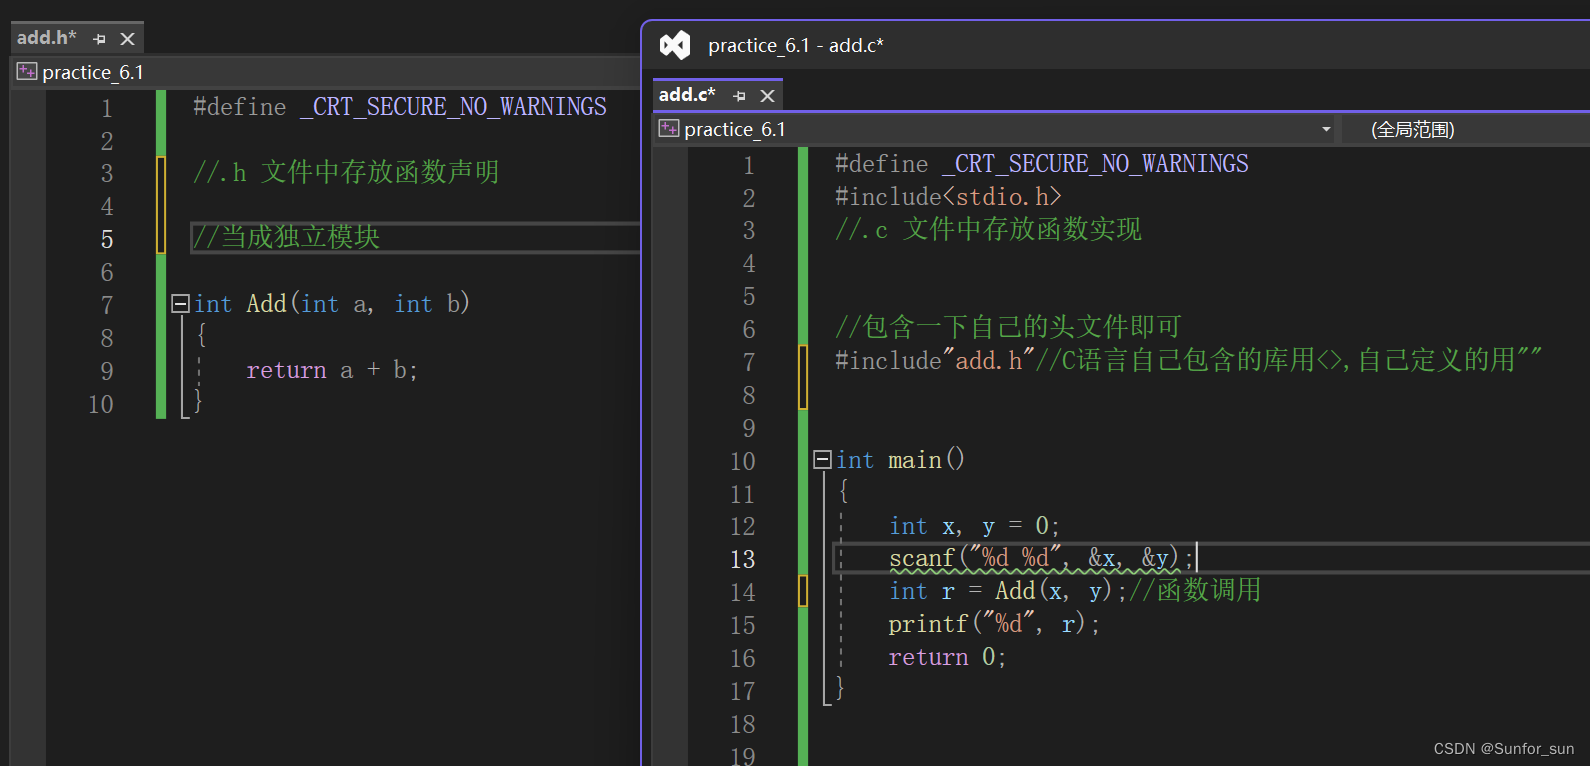Click the dropdown arrow of add.c project combo
The image size is (1590, 766).
coord(1326,129)
